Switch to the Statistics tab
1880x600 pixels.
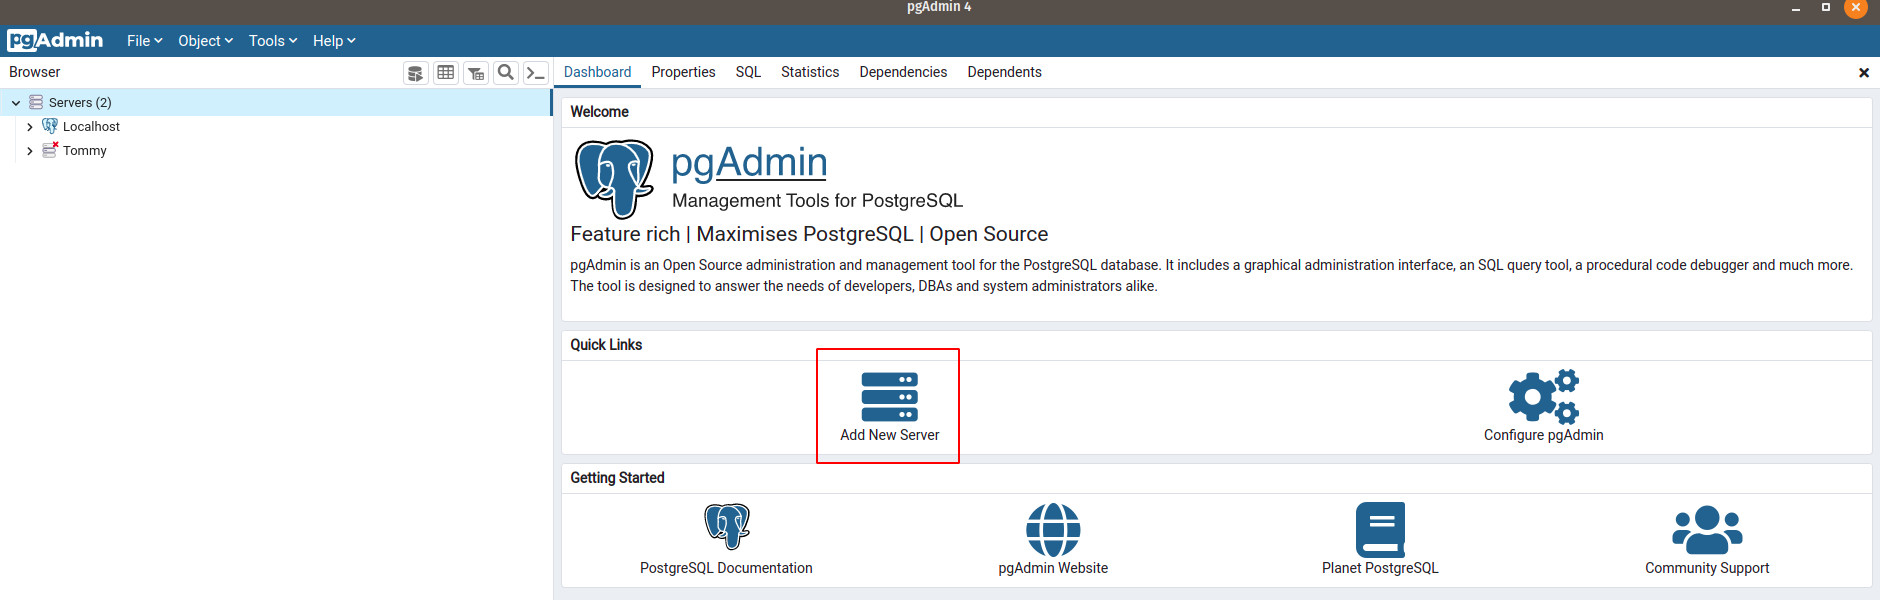(x=809, y=72)
